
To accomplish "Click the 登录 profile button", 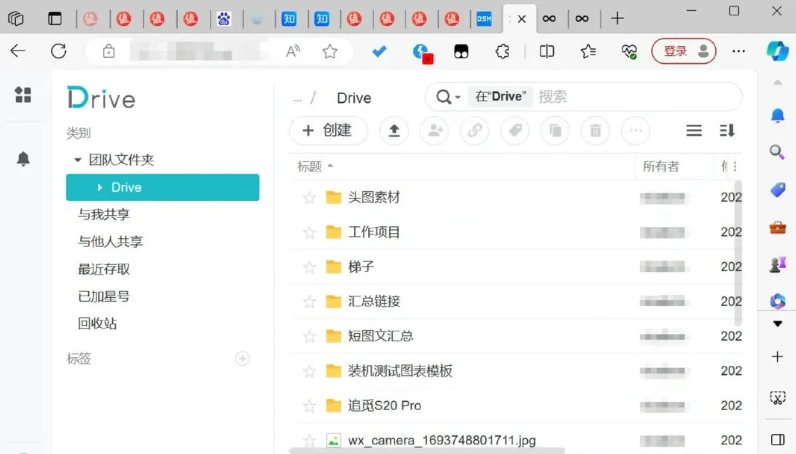I will pos(683,51).
